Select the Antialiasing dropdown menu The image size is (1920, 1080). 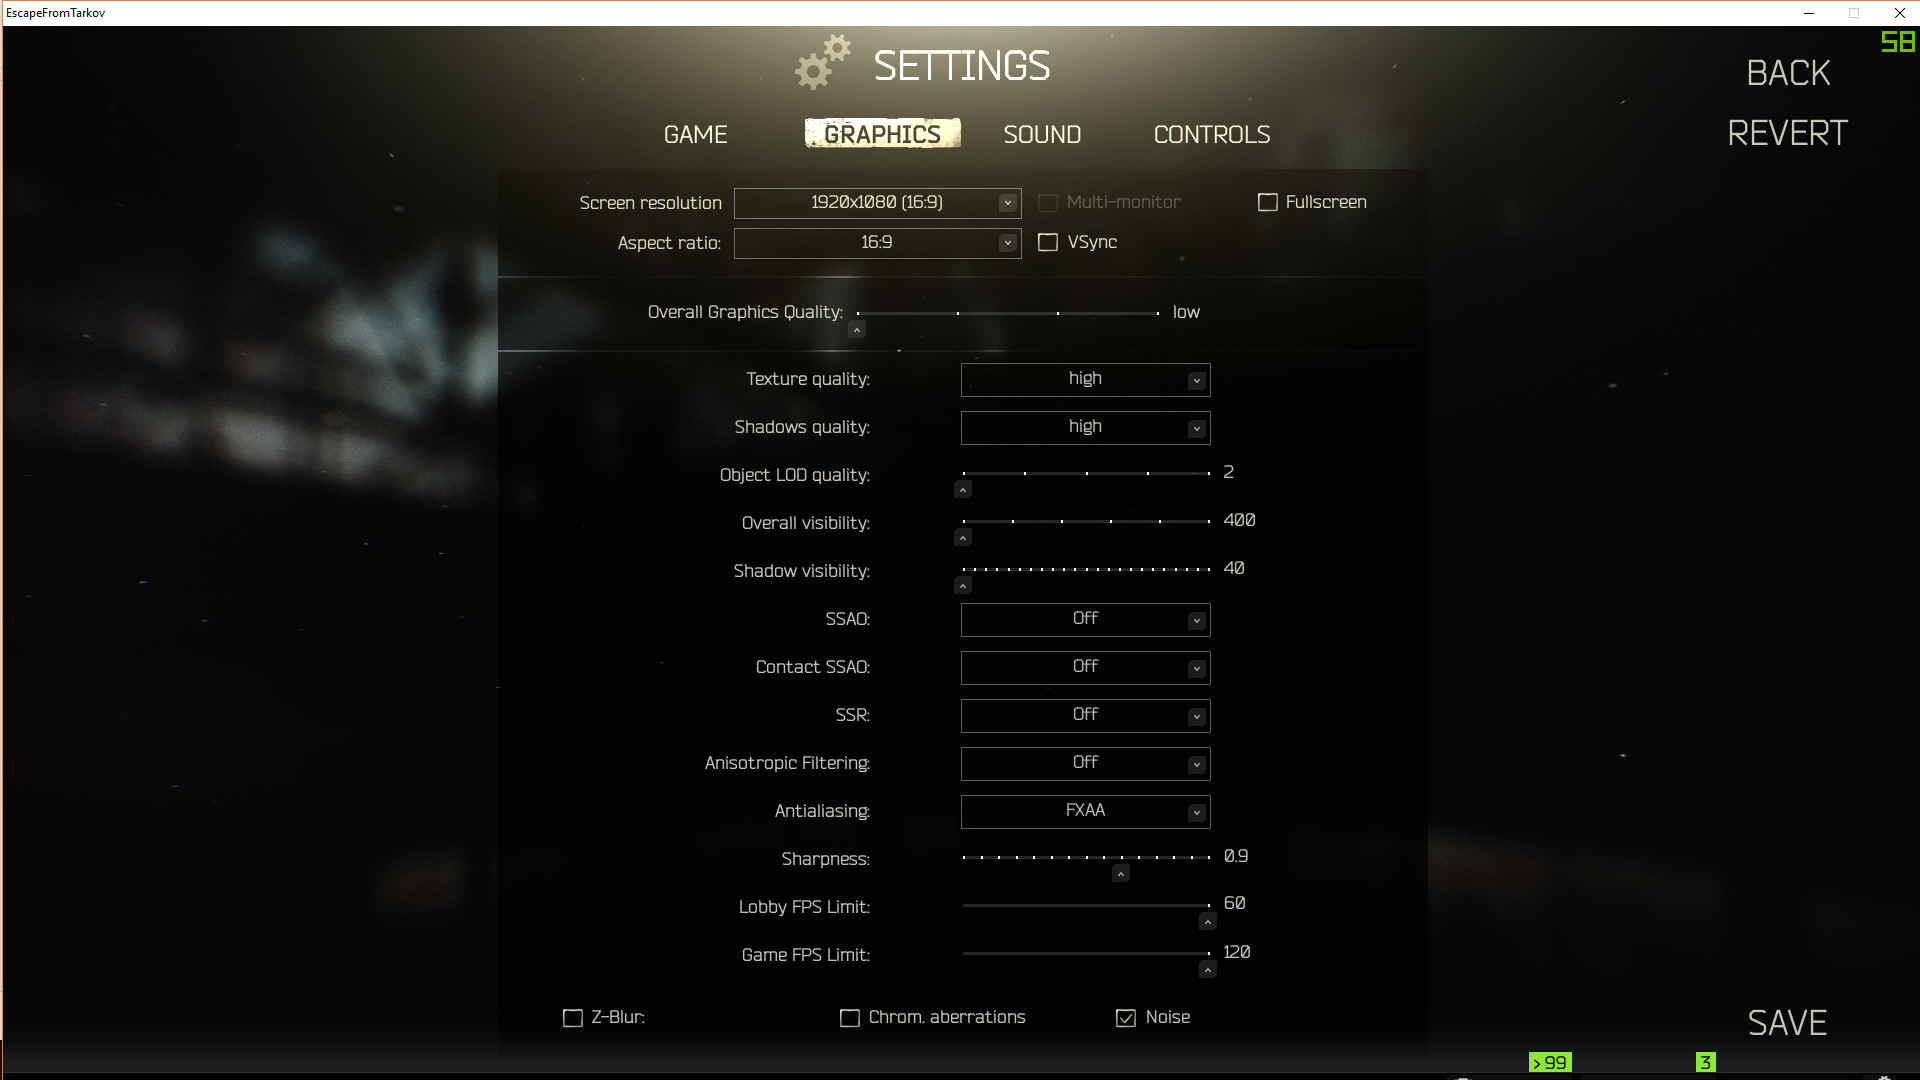pos(1084,811)
